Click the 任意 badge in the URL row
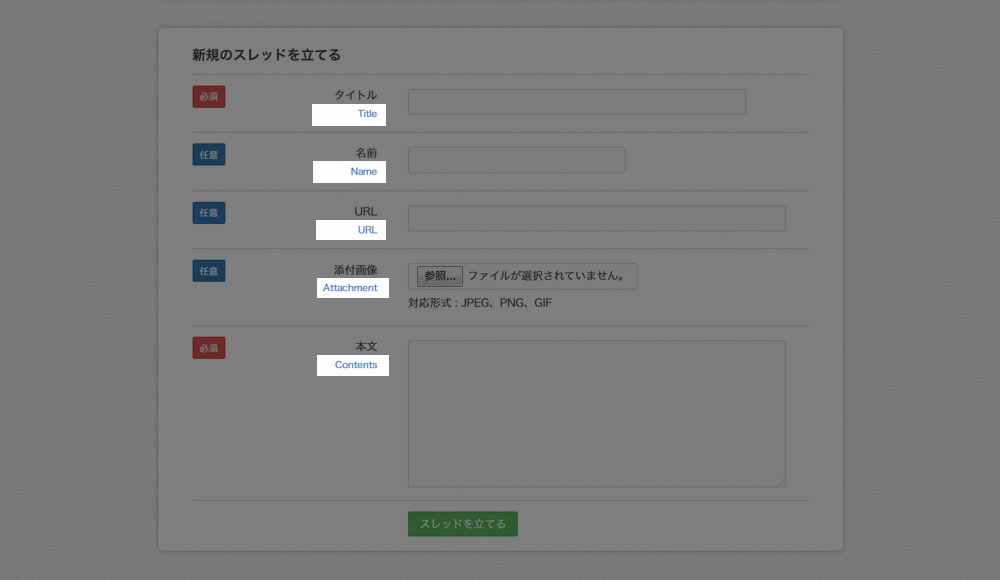Image resolution: width=1000 pixels, height=580 pixels. pyautogui.click(x=209, y=213)
